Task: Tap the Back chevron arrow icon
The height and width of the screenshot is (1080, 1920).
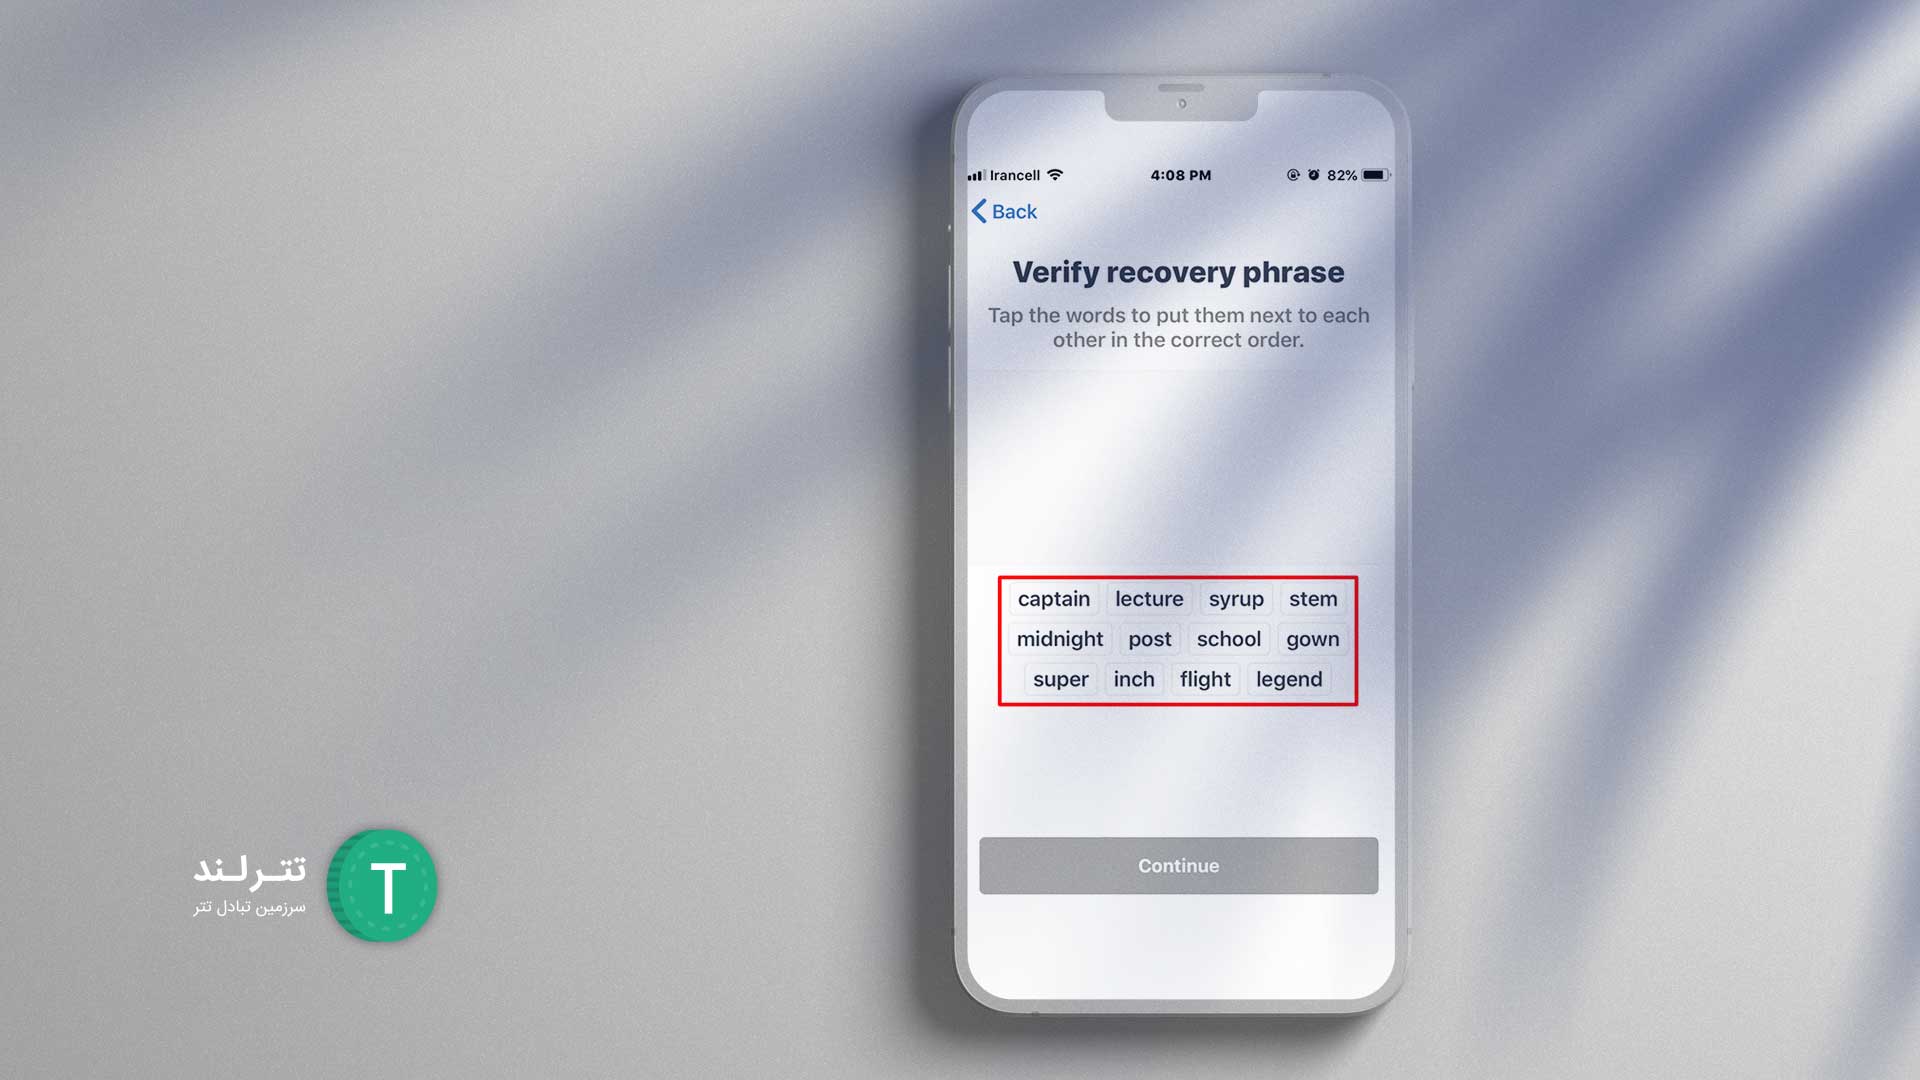Action: pyautogui.click(x=976, y=210)
